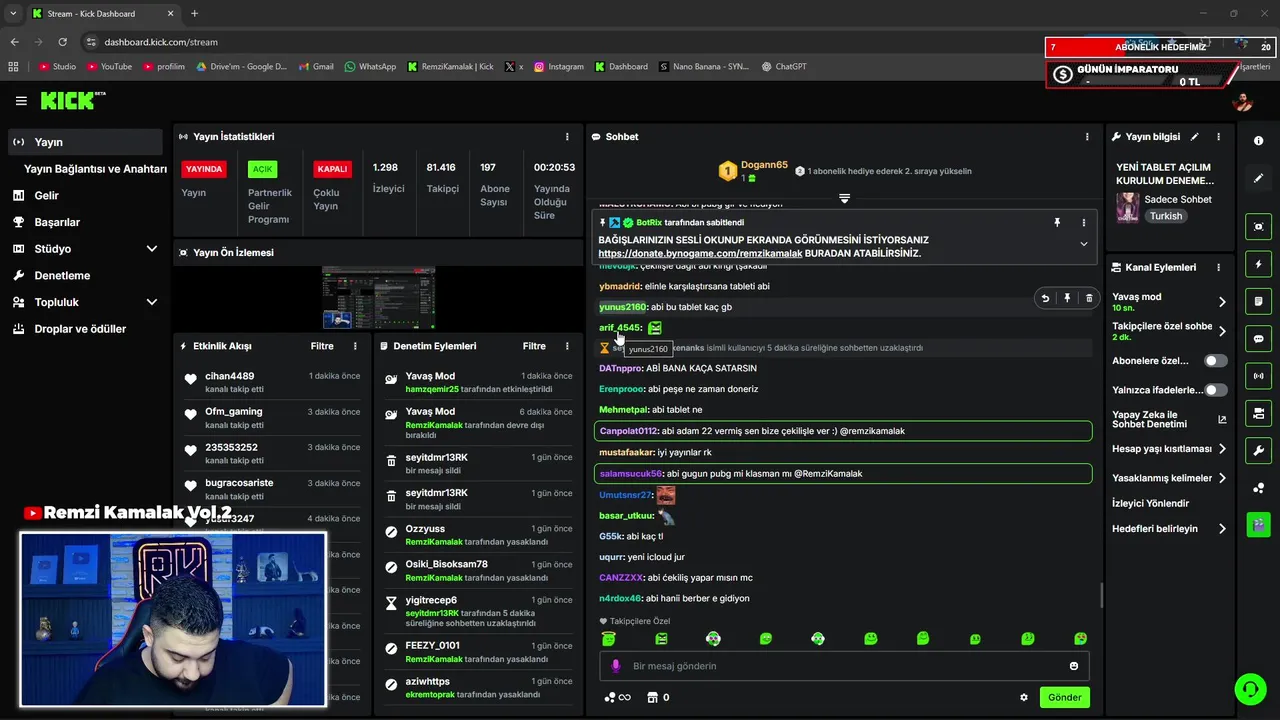
Task: Click the browser reload button
Action: [x=63, y=42]
